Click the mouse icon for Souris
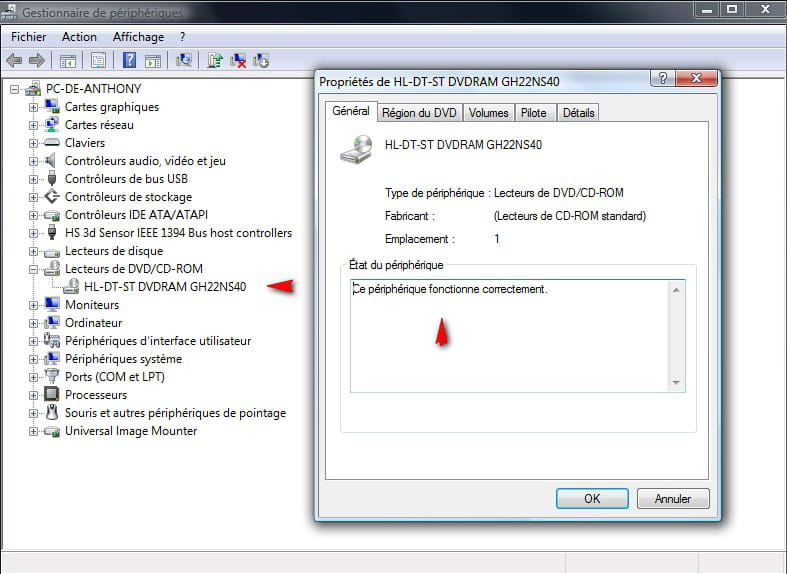This screenshot has width=787, height=574. click(52, 412)
